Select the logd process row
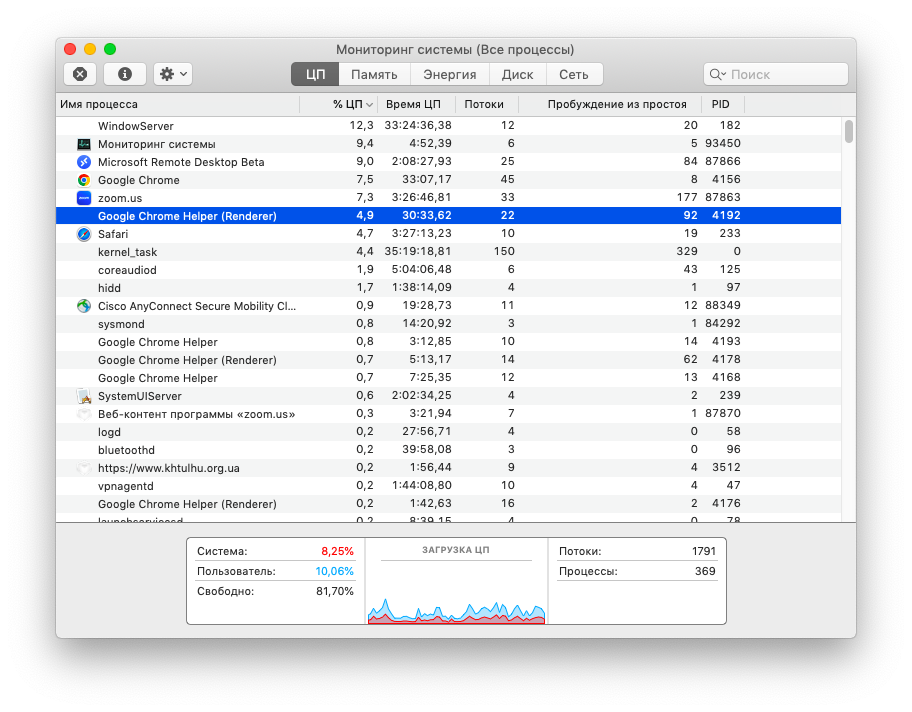 pyautogui.click(x=448, y=432)
